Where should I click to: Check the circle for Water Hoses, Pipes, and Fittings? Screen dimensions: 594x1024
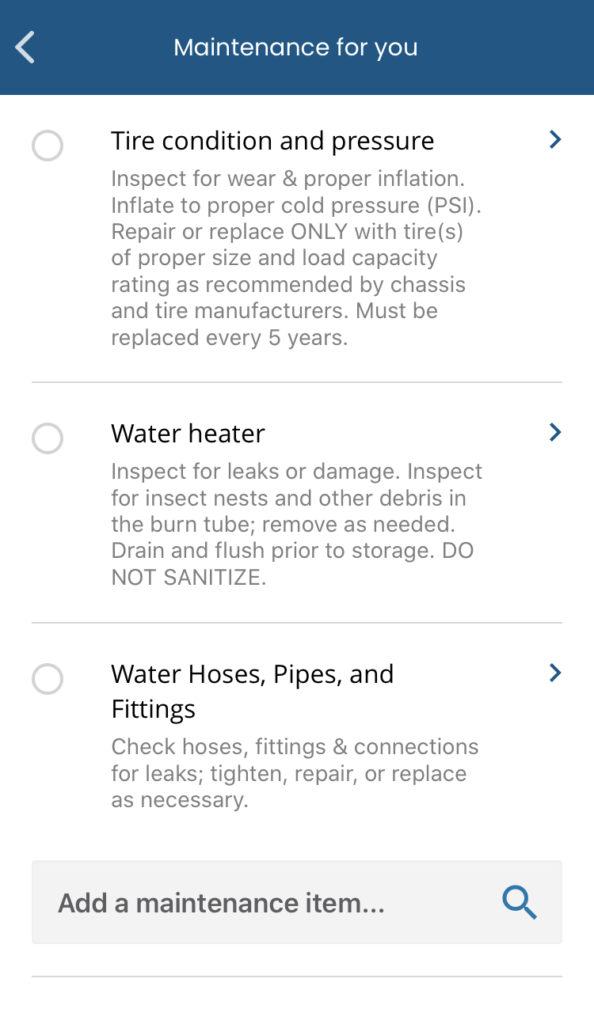46,679
